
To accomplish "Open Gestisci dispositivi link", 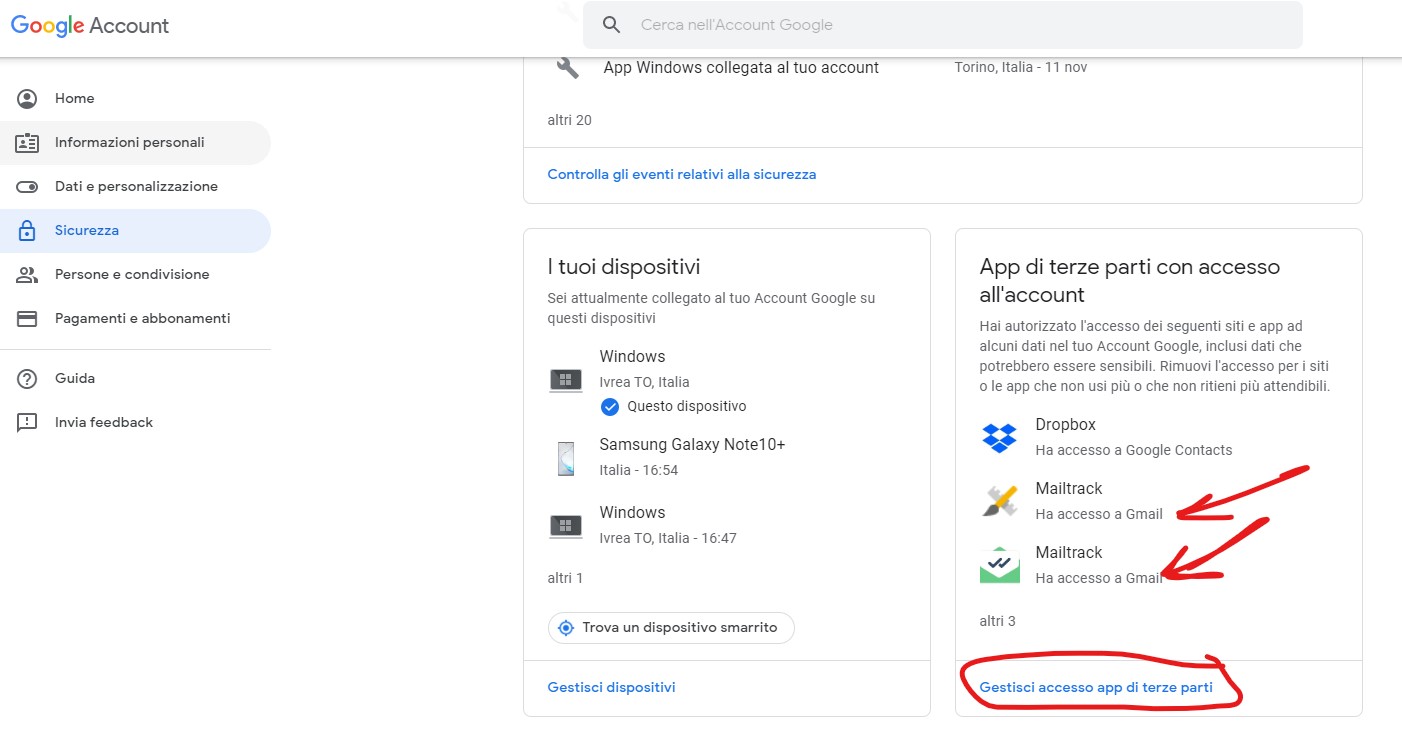I will (x=611, y=688).
